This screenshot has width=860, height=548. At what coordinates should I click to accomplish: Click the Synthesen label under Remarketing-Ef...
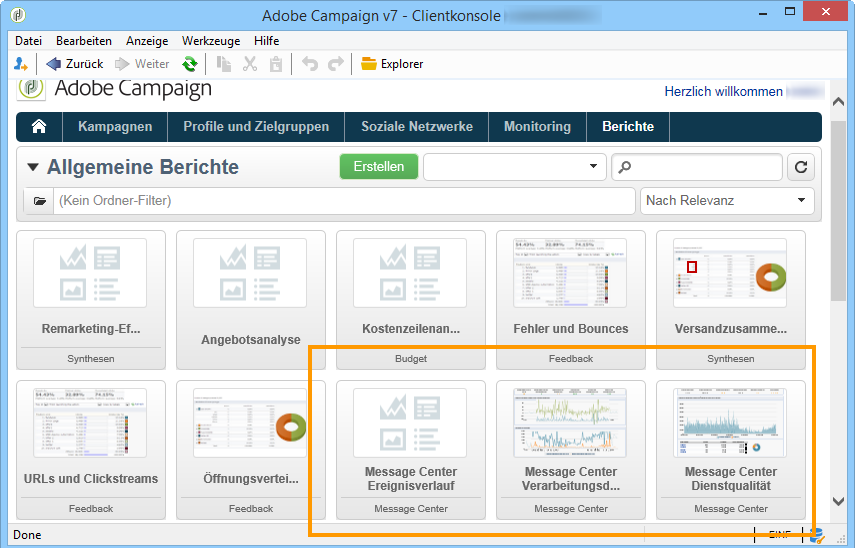click(91, 359)
